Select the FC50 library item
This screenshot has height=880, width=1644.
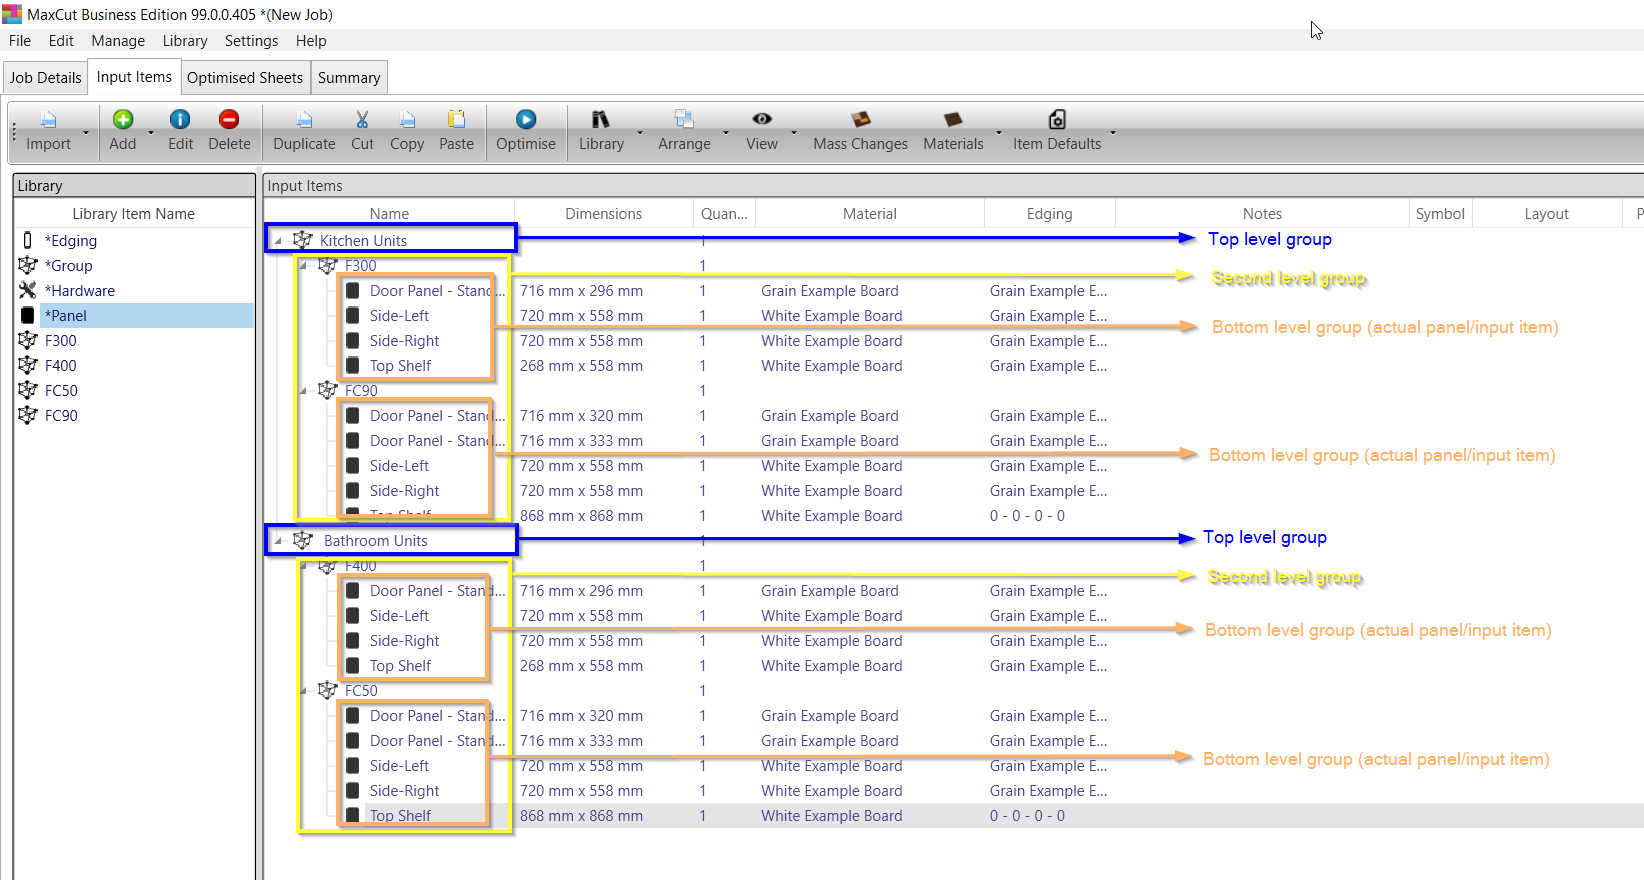[61, 391]
